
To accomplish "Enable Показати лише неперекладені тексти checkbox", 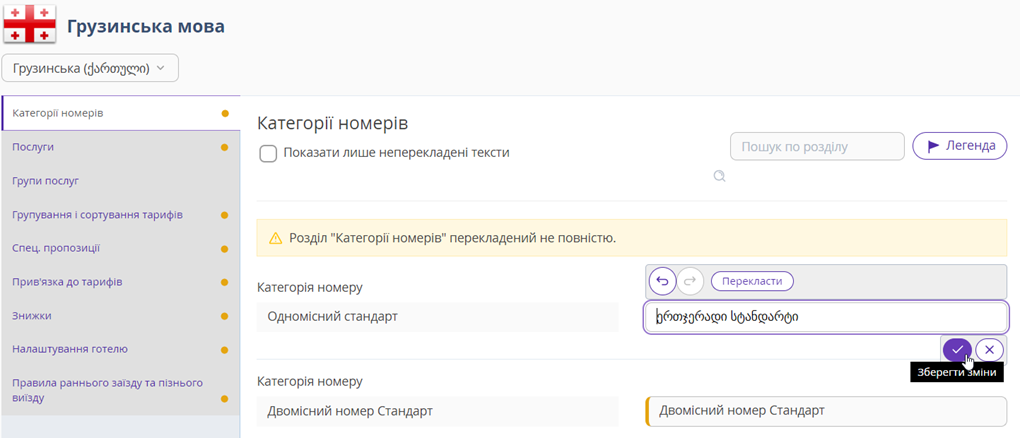I will tap(267, 154).
